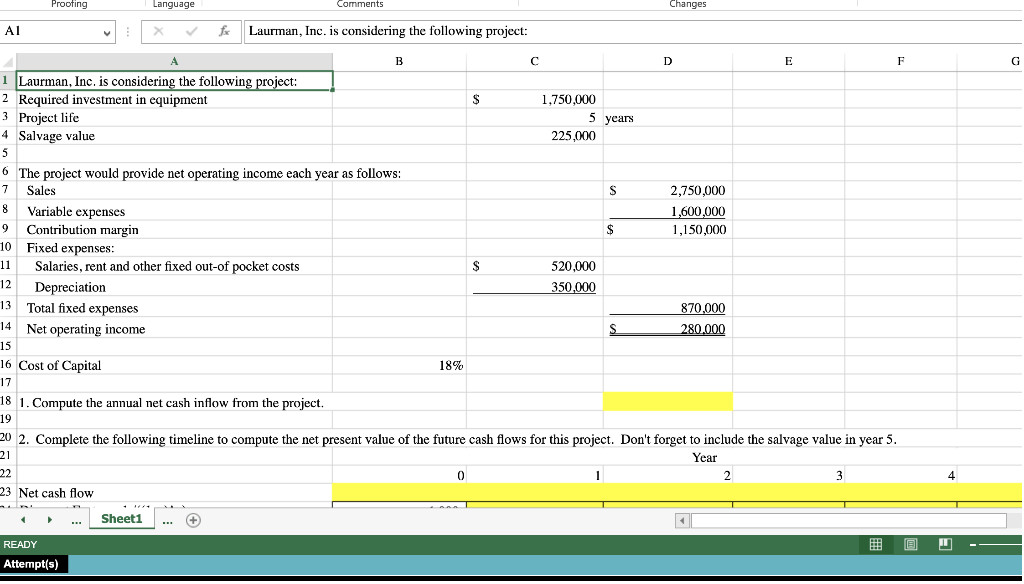Click the zoom out minus button

973,544
